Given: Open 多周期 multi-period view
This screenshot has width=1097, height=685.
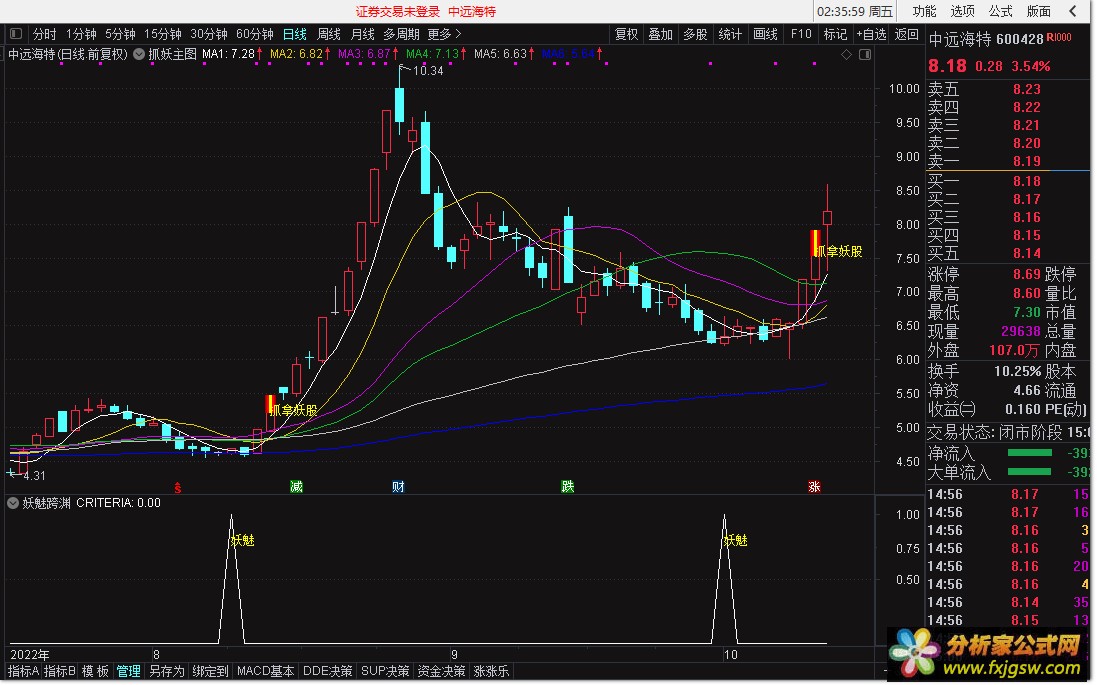Looking at the screenshot, I should coord(401,34).
